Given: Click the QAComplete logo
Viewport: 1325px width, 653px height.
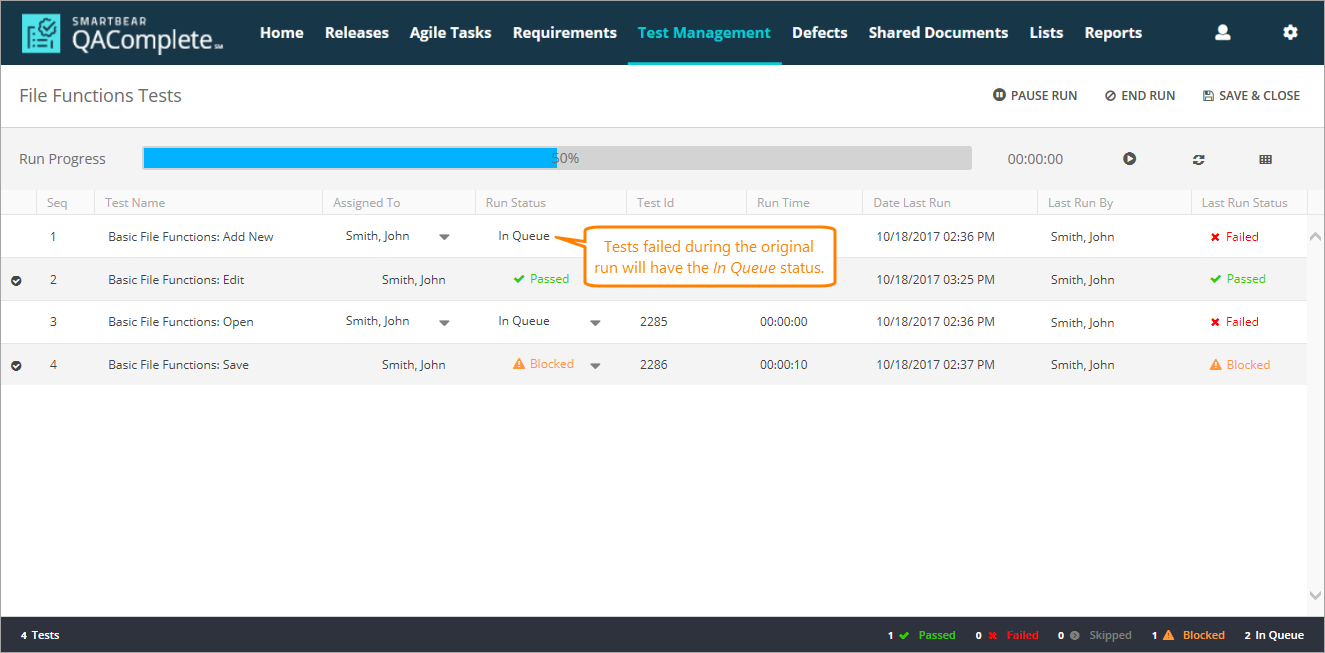Looking at the screenshot, I should [122, 33].
